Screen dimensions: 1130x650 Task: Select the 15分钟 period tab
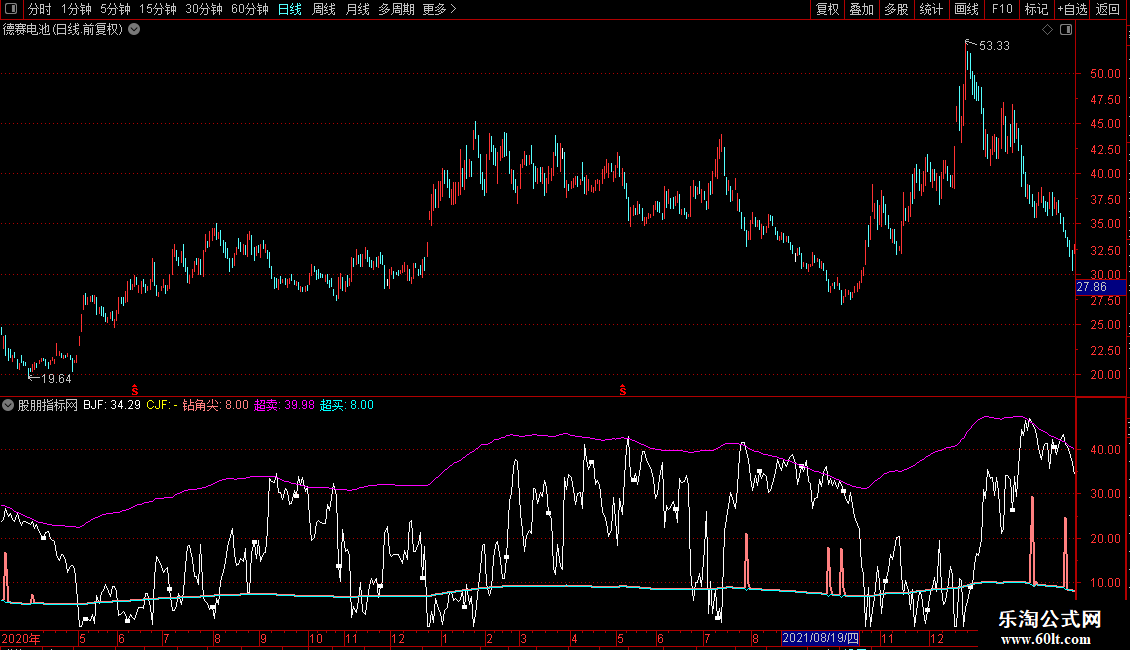tap(158, 9)
